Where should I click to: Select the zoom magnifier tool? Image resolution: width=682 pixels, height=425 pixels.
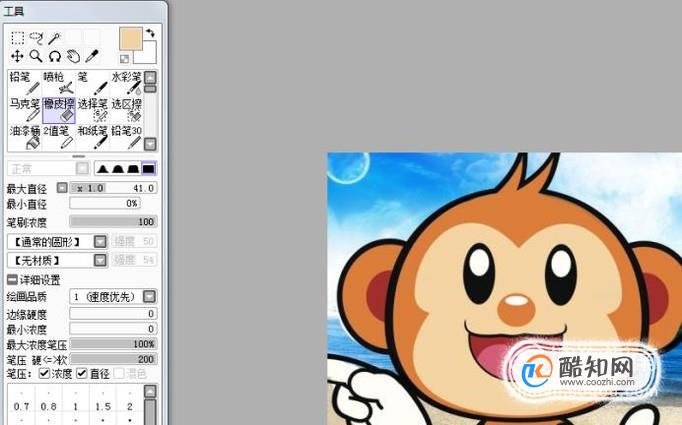(x=36, y=56)
